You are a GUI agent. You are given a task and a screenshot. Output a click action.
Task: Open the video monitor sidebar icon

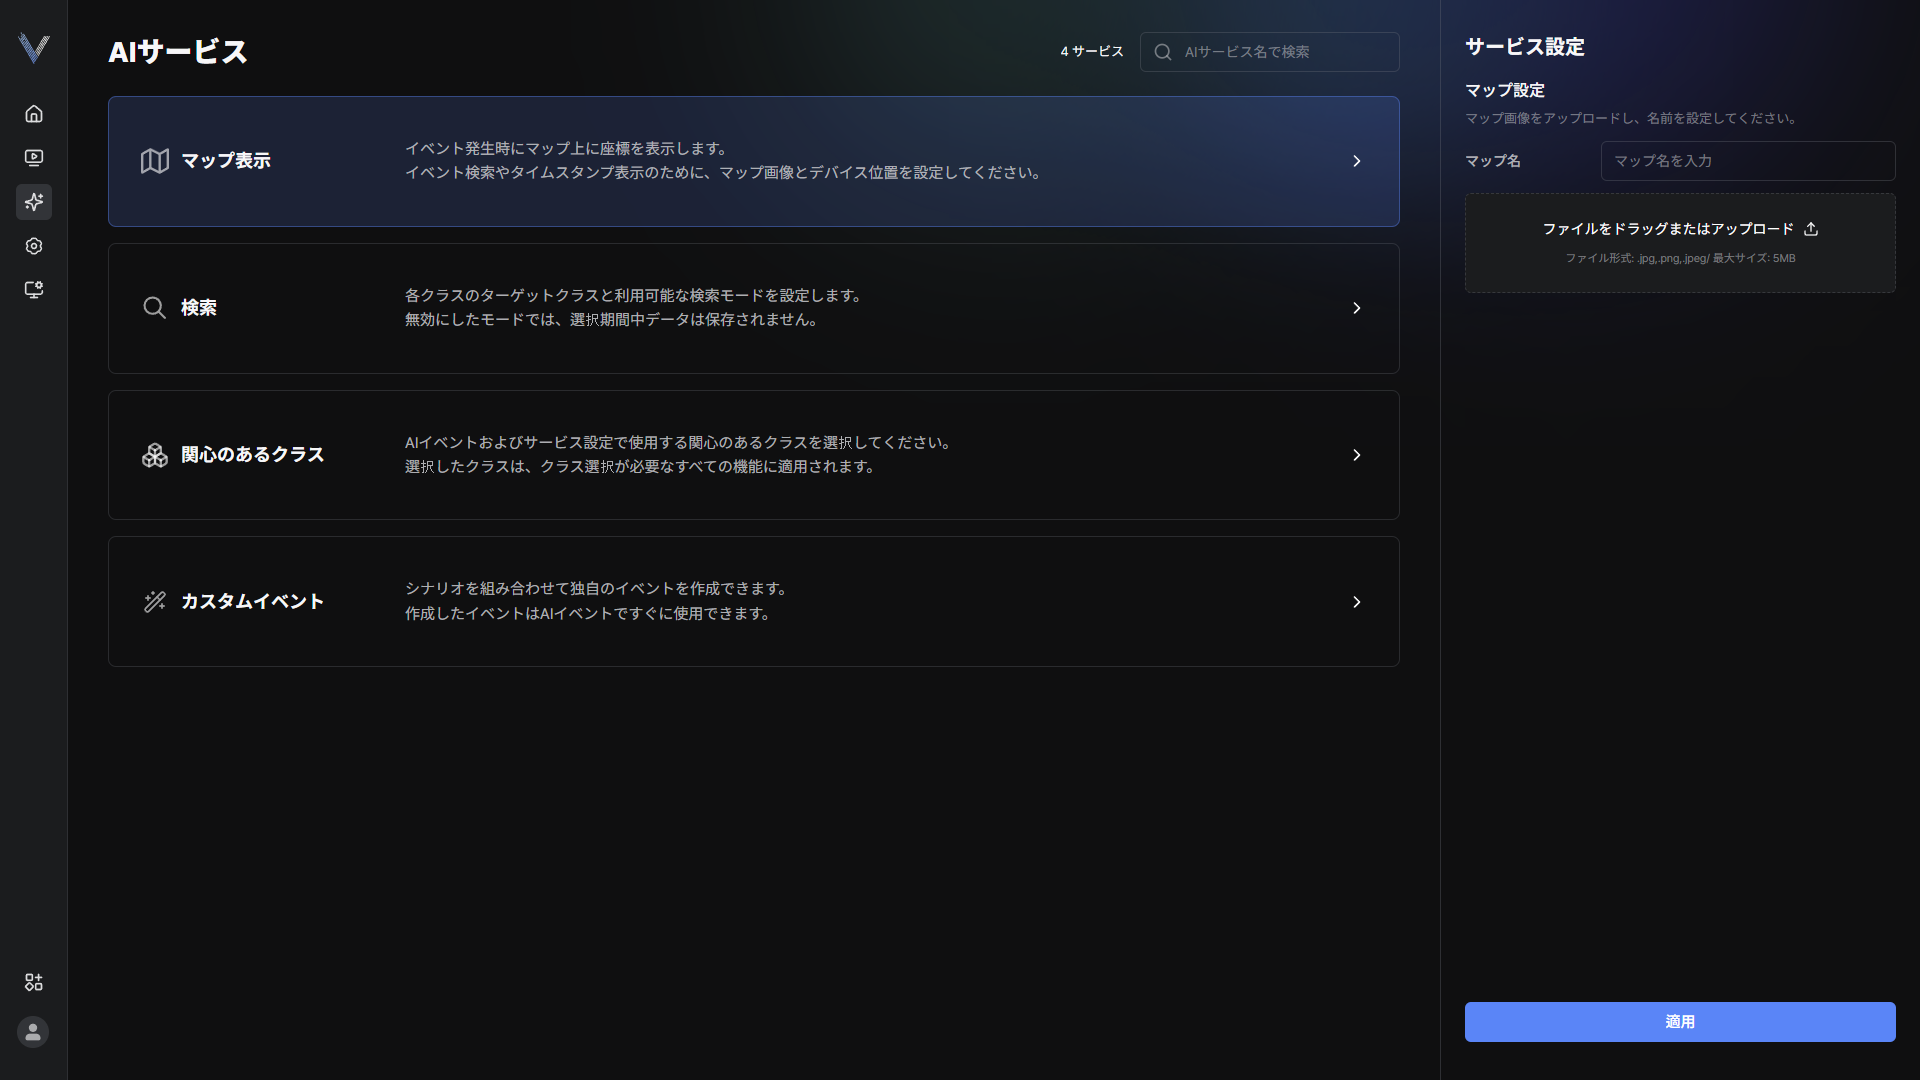pos(34,158)
